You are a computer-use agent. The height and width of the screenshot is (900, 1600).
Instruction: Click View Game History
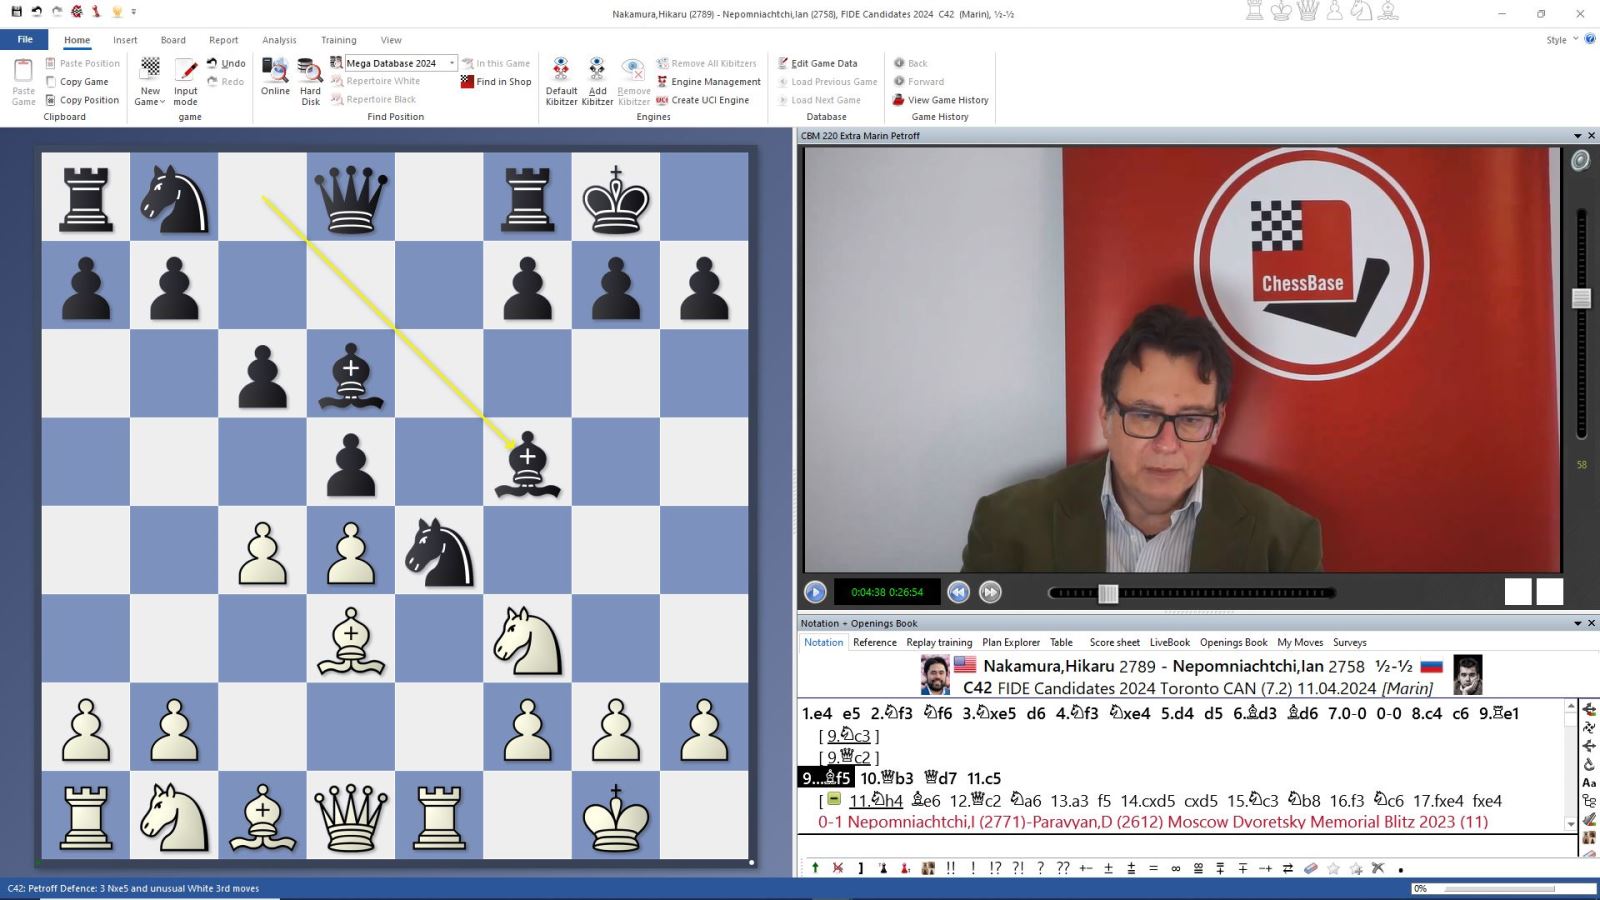tap(940, 100)
